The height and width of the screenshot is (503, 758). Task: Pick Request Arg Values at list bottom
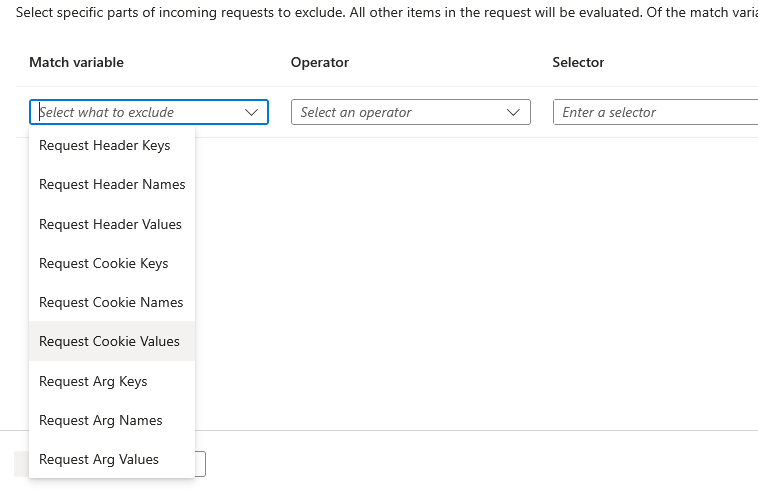(99, 459)
